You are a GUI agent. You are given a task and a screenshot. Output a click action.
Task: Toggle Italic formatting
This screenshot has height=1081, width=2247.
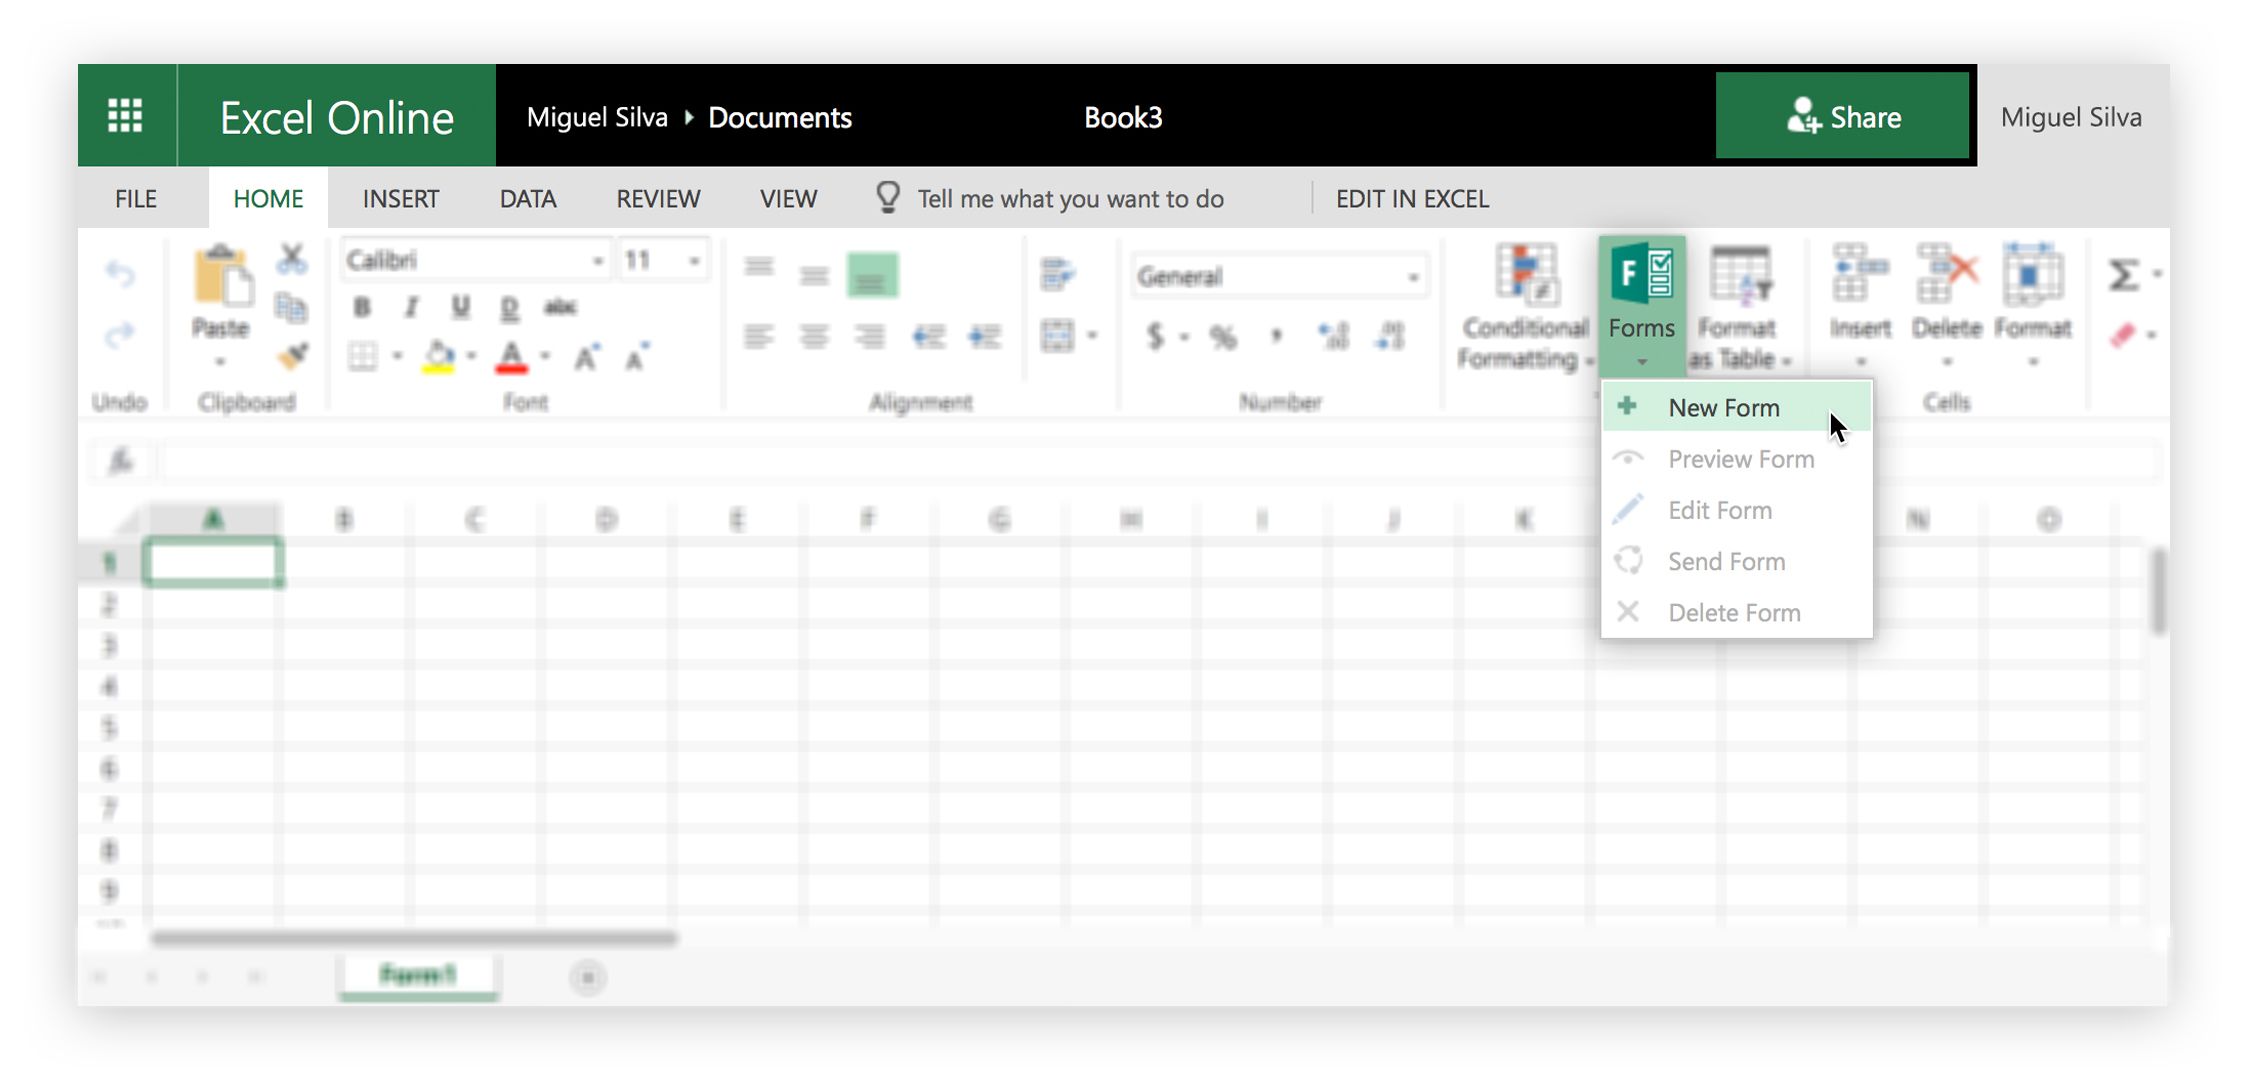point(411,307)
